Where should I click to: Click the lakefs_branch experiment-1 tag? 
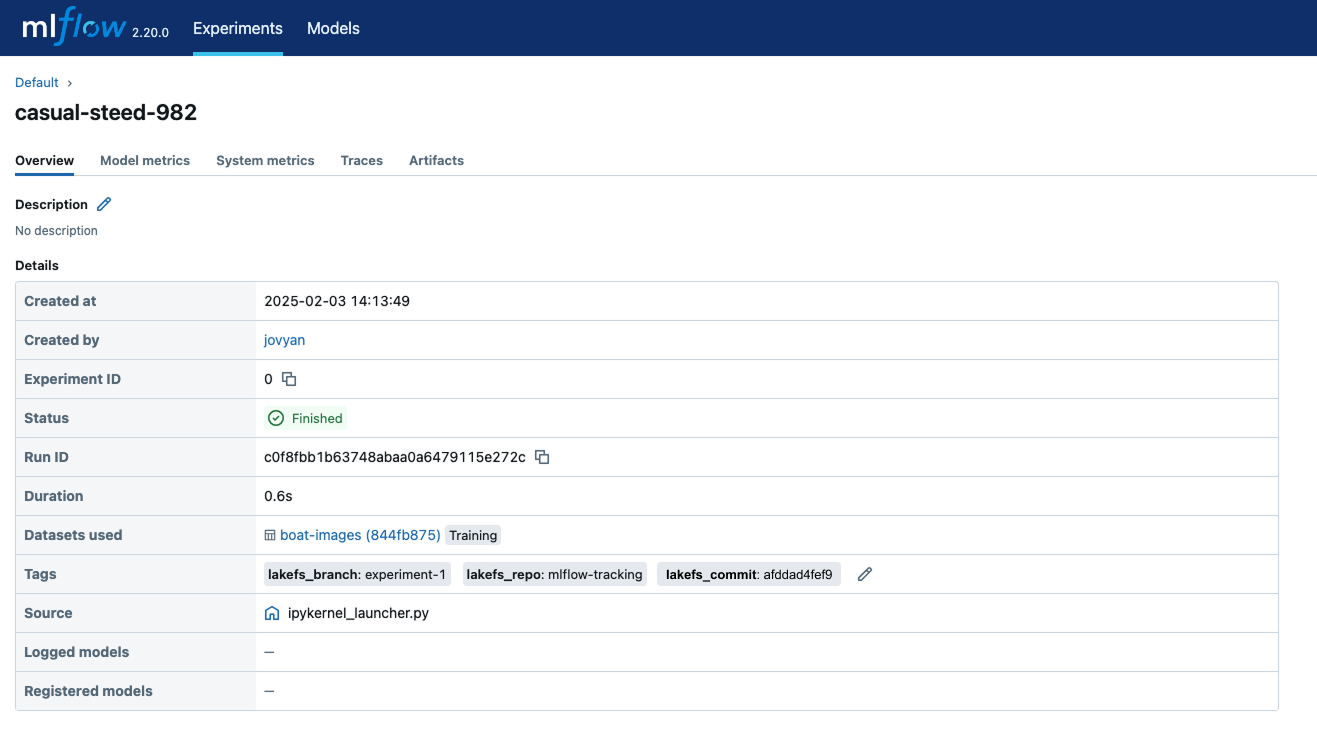(357, 574)
